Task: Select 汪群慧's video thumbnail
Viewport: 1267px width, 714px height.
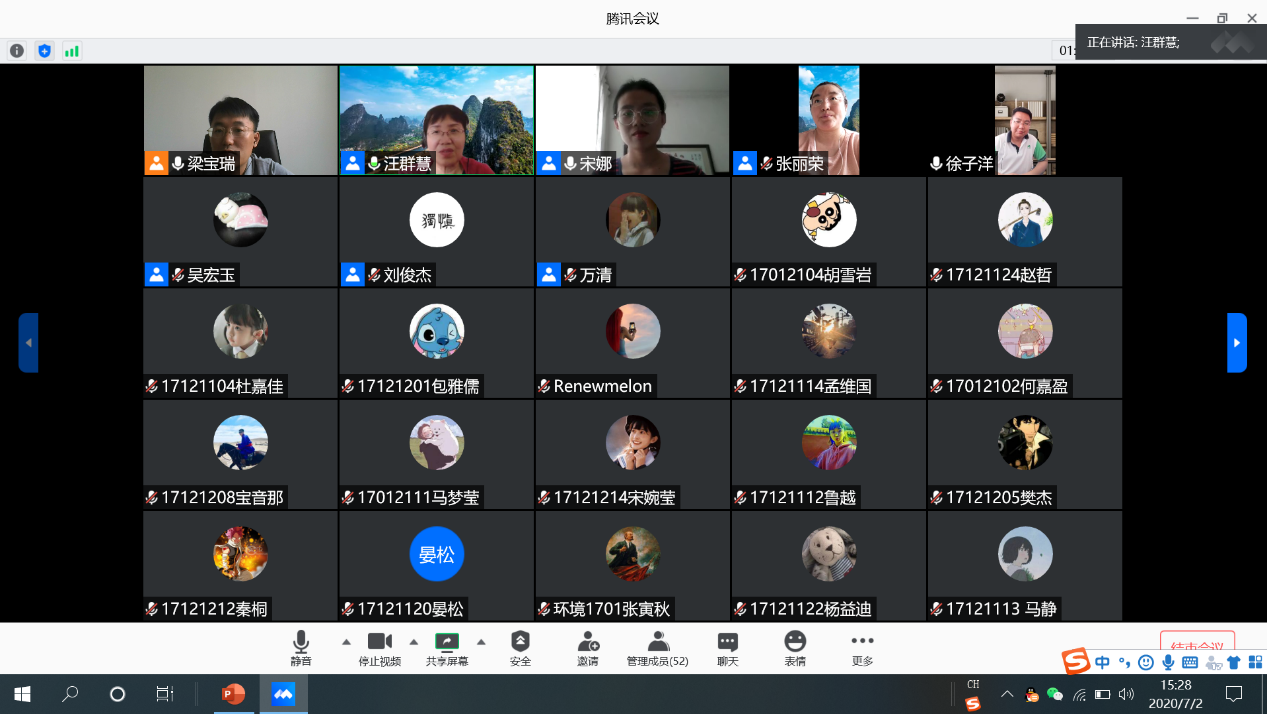Action: coord(436,120)
